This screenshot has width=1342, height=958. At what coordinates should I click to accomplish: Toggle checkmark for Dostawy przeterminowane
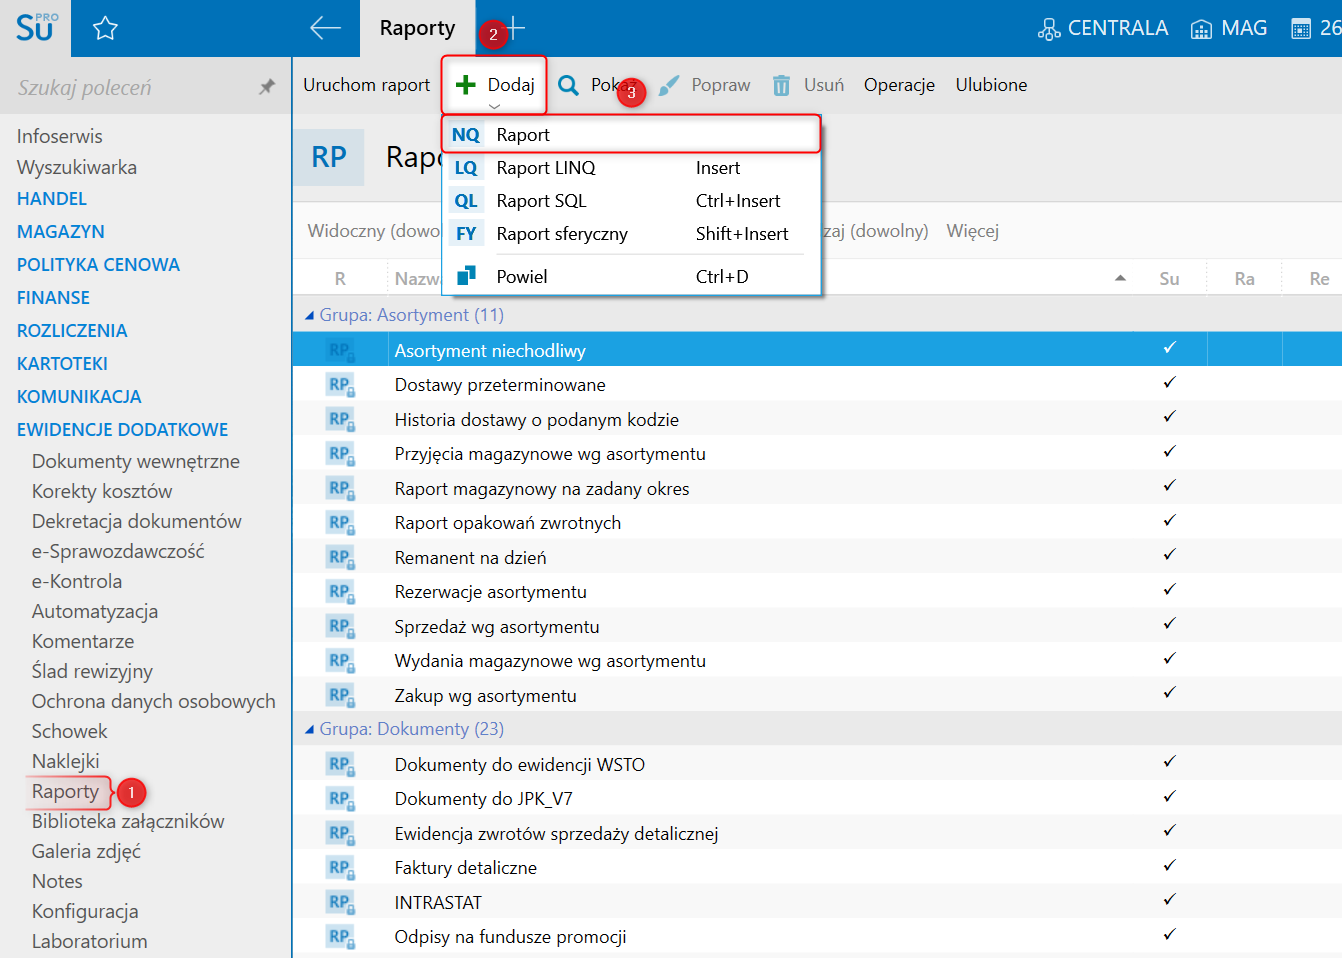[1169, 383]
